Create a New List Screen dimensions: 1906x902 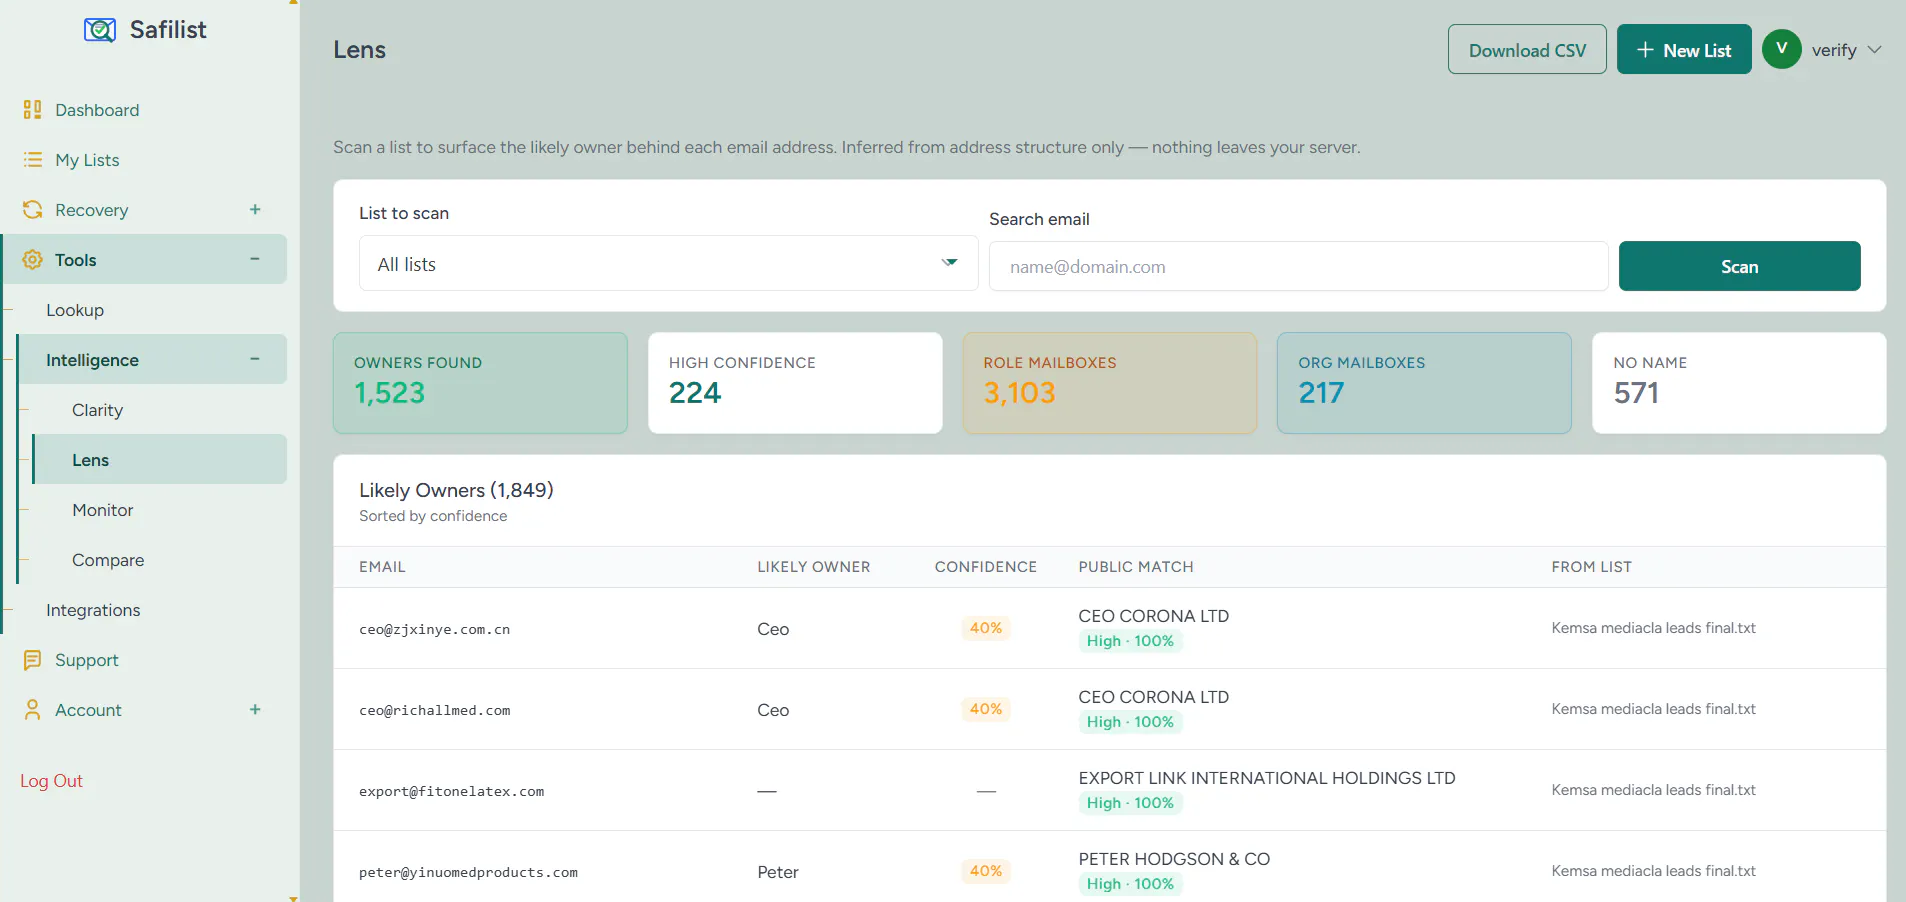tap(1684, 49)
